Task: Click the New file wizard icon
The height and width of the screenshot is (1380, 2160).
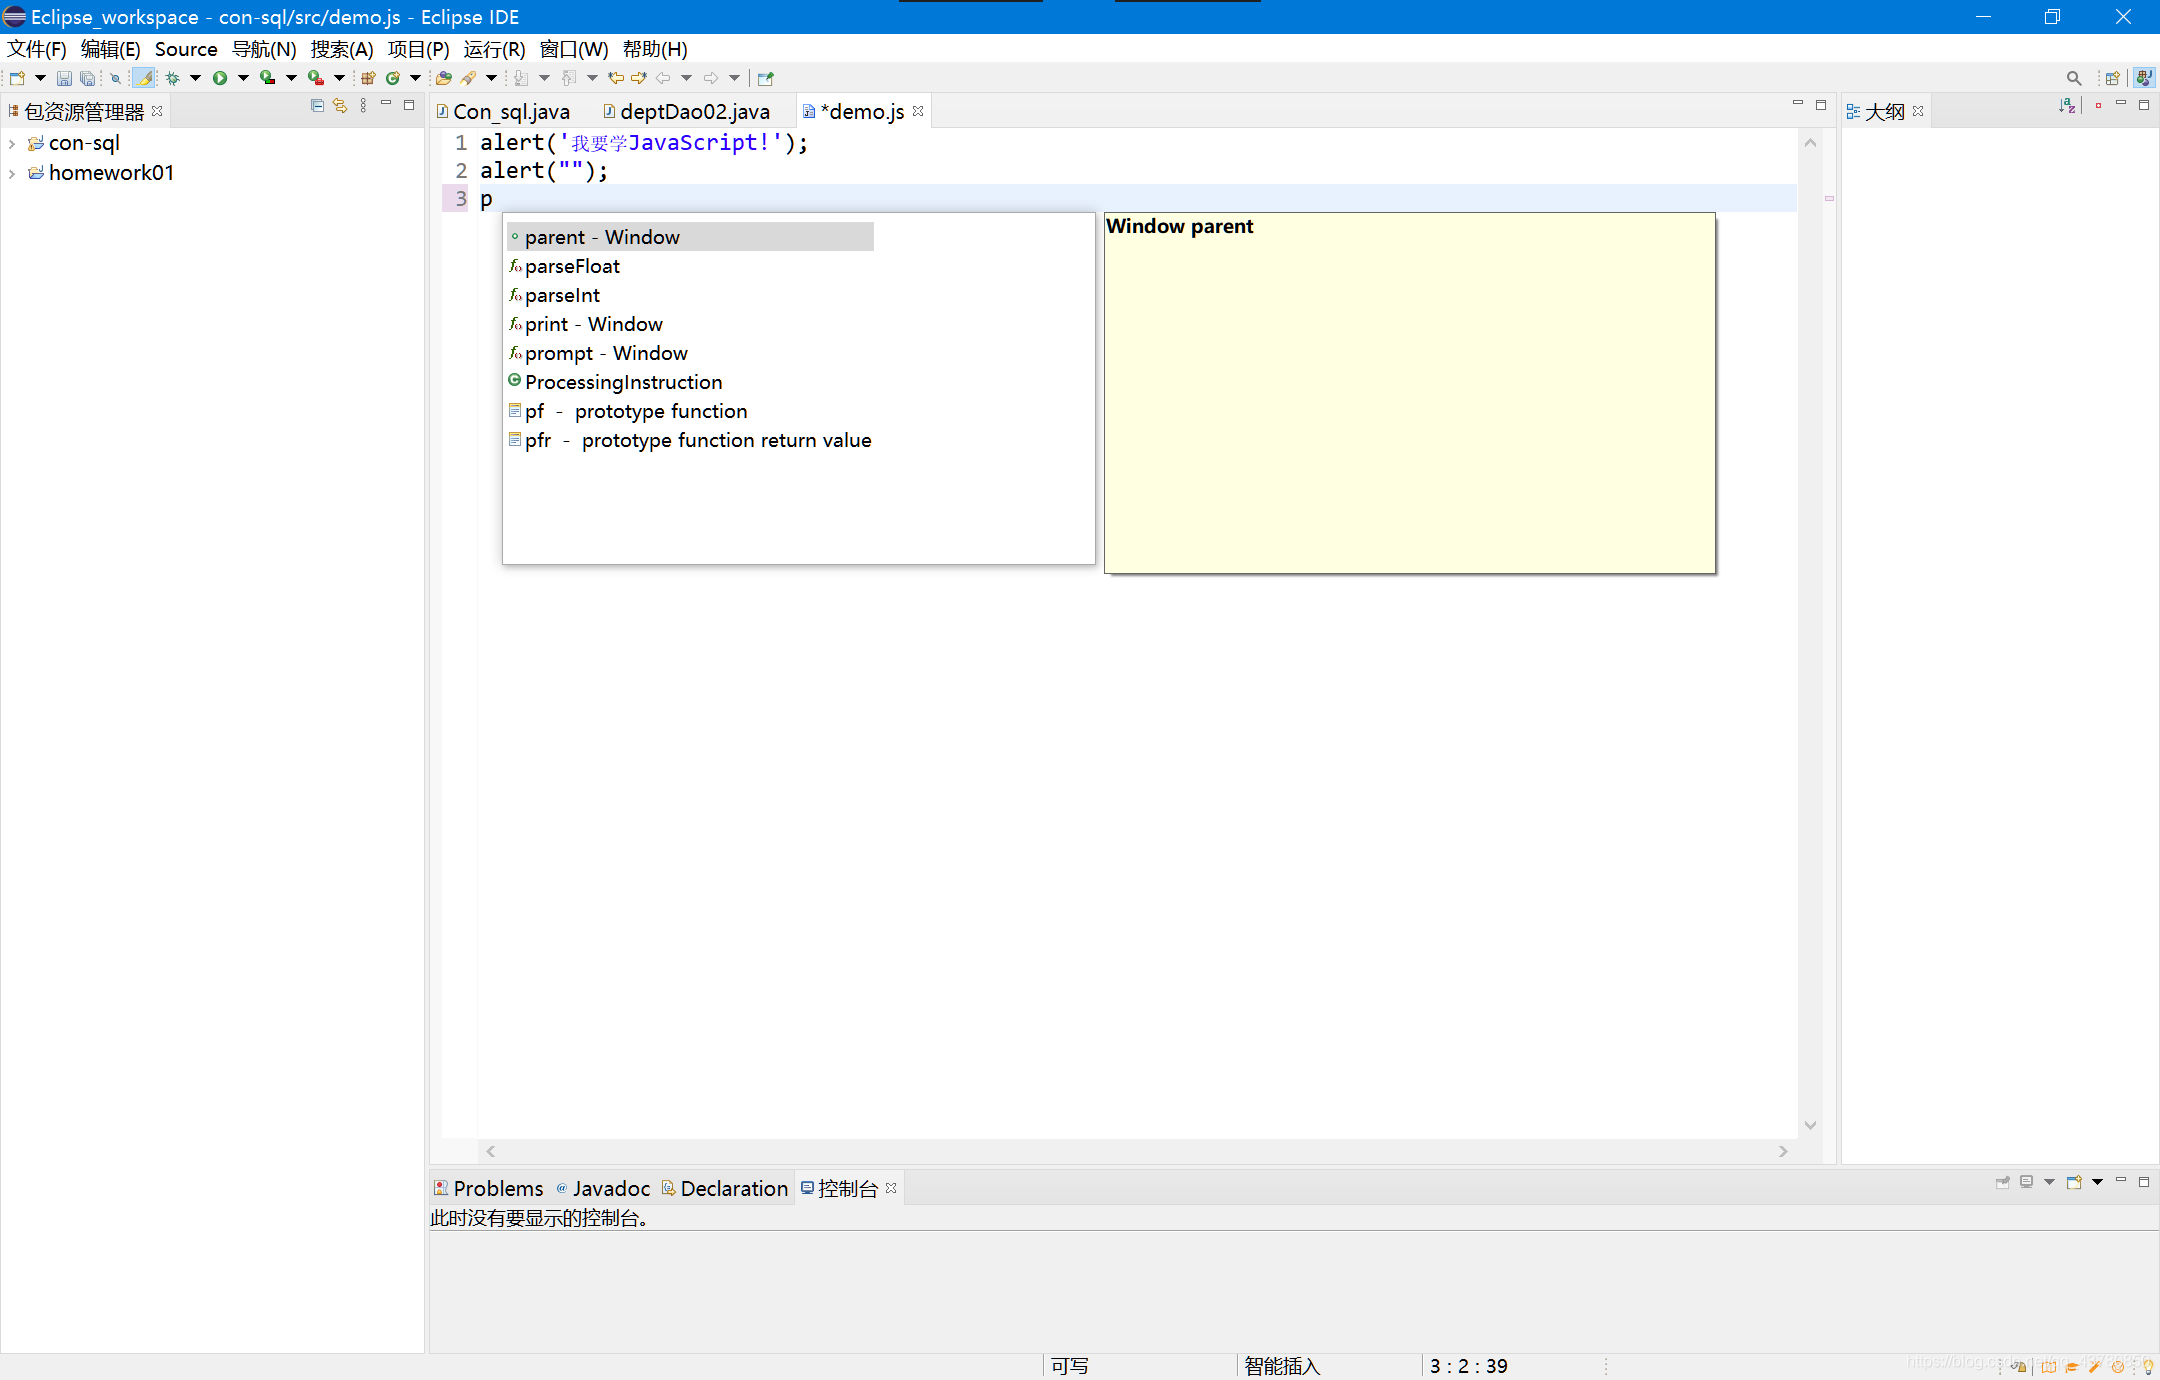Action: [x=17, y=78]
